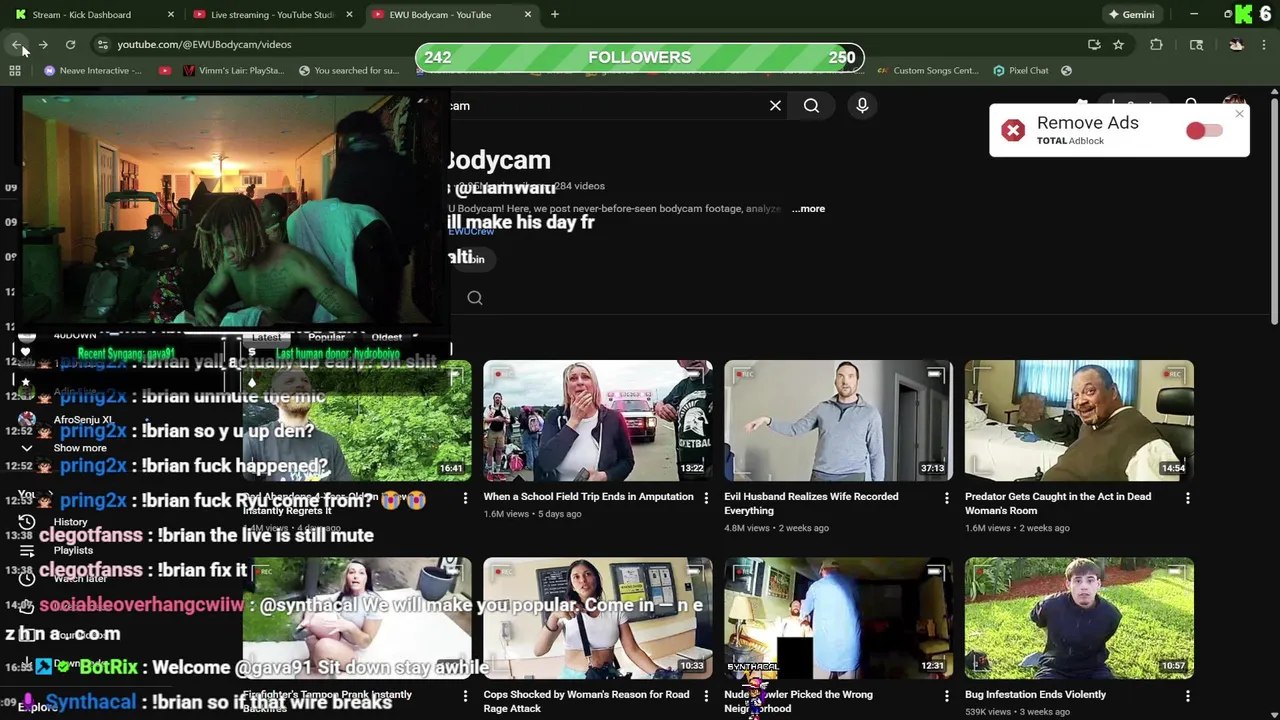This screenshot has width=1280, height=720.
Task: Click Total Adblock red shield icon
Action: (x=1013, y=131)
